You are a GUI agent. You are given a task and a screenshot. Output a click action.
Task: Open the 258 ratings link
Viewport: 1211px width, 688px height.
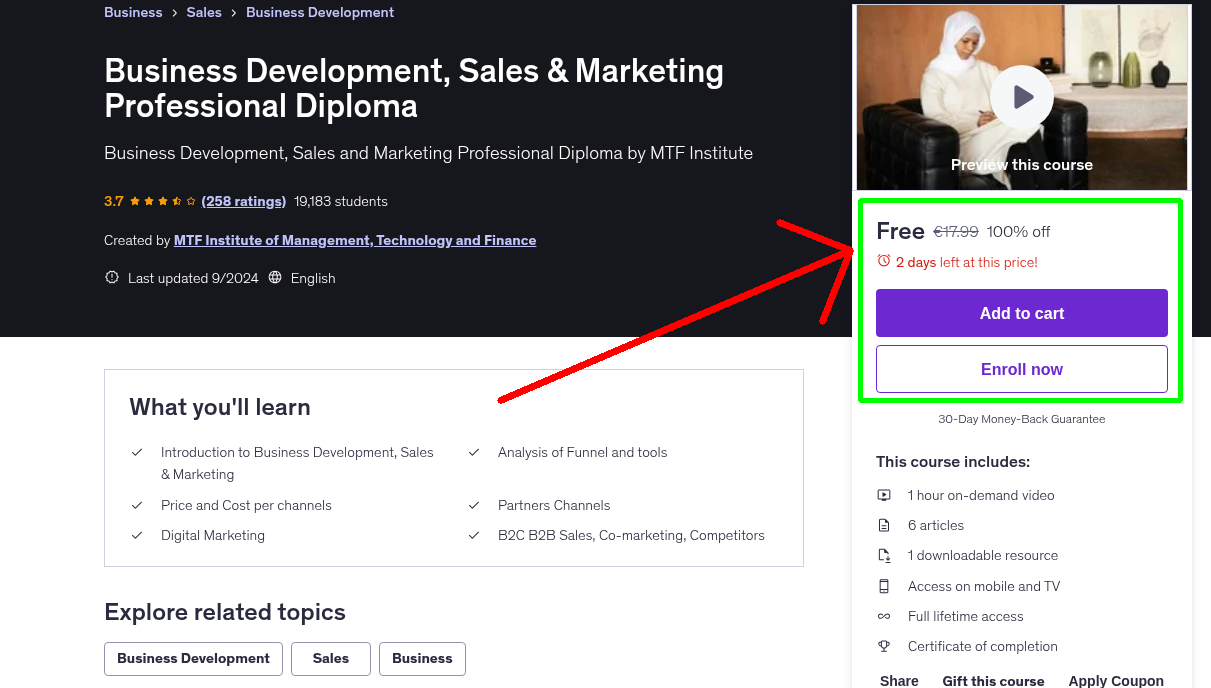pyautogui.click(x=243, y=201)
